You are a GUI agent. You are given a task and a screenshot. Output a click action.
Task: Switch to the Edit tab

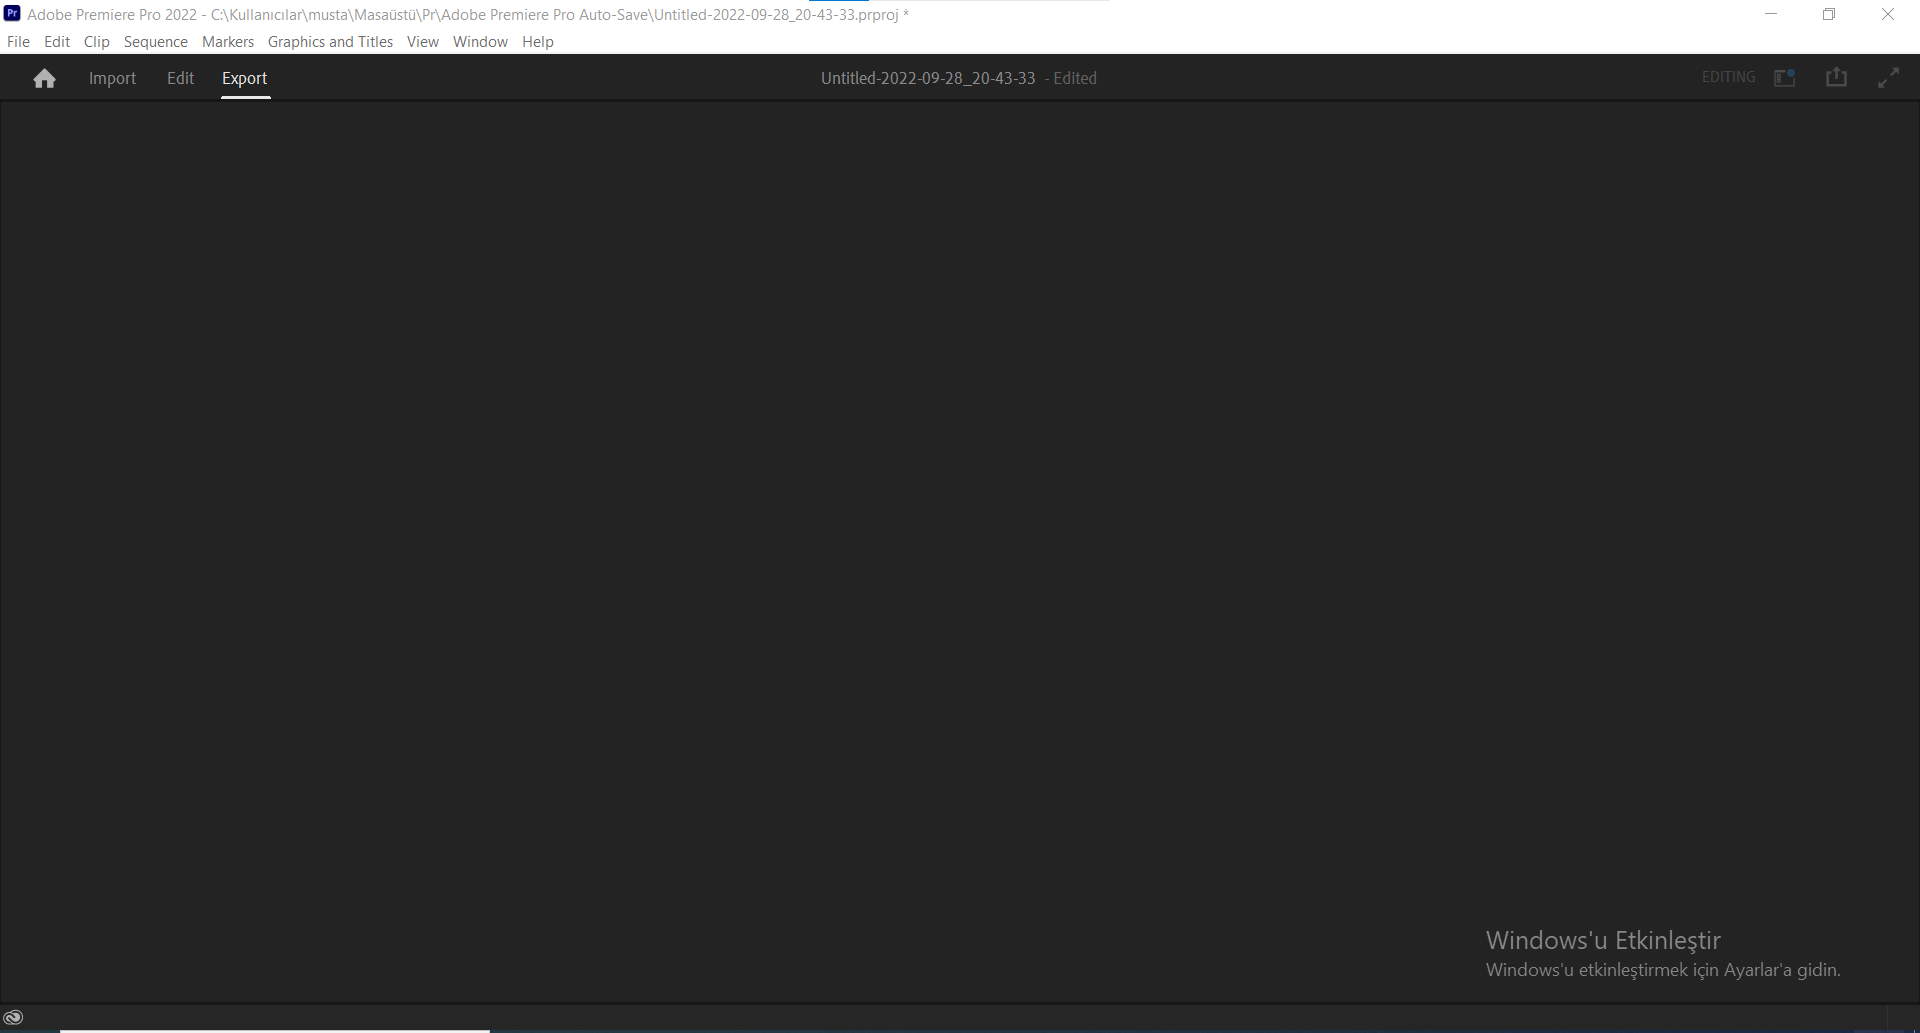[x=179, y=78]
